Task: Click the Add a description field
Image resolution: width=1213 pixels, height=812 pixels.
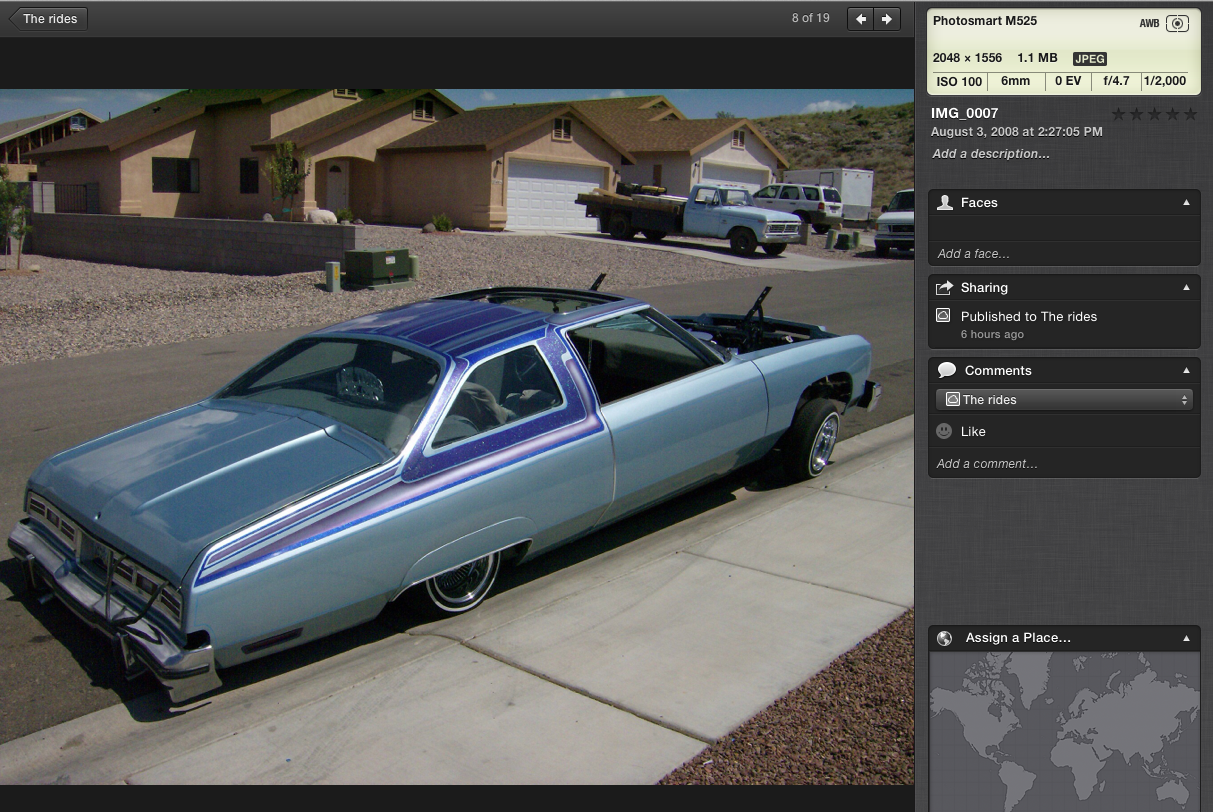Action: 991,154
